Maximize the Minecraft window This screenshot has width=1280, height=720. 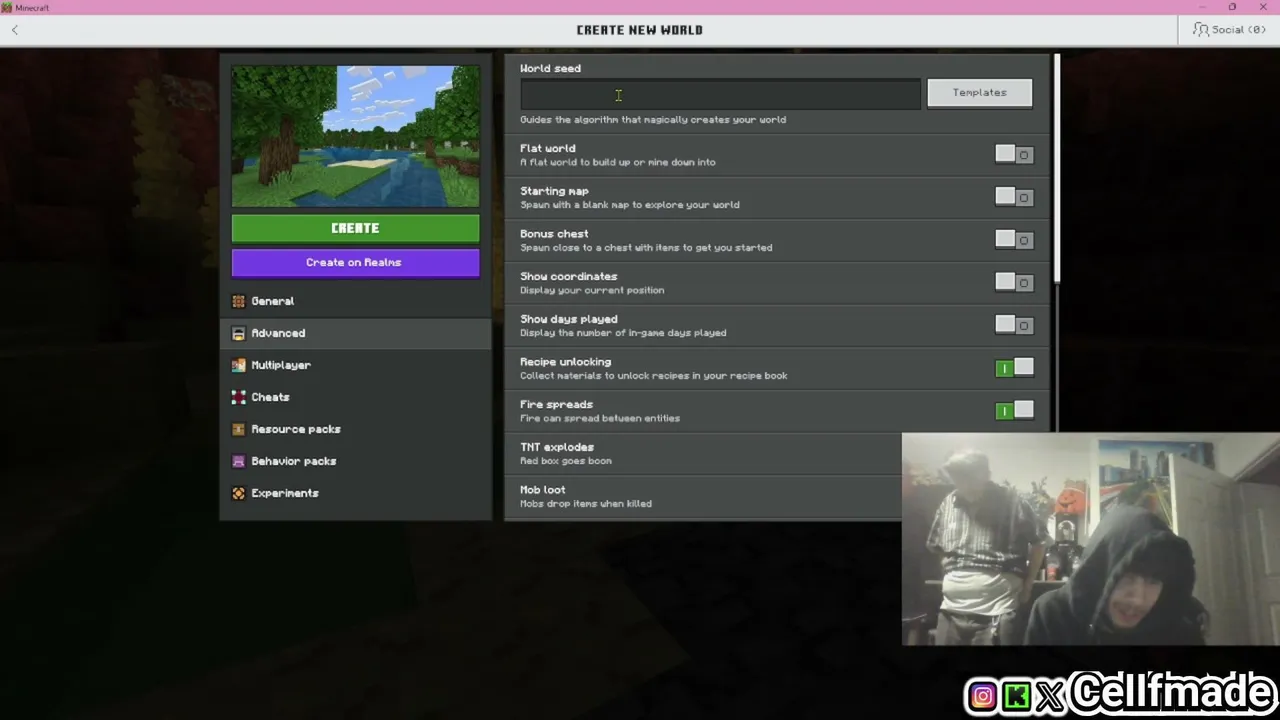tap(1232, 7)
